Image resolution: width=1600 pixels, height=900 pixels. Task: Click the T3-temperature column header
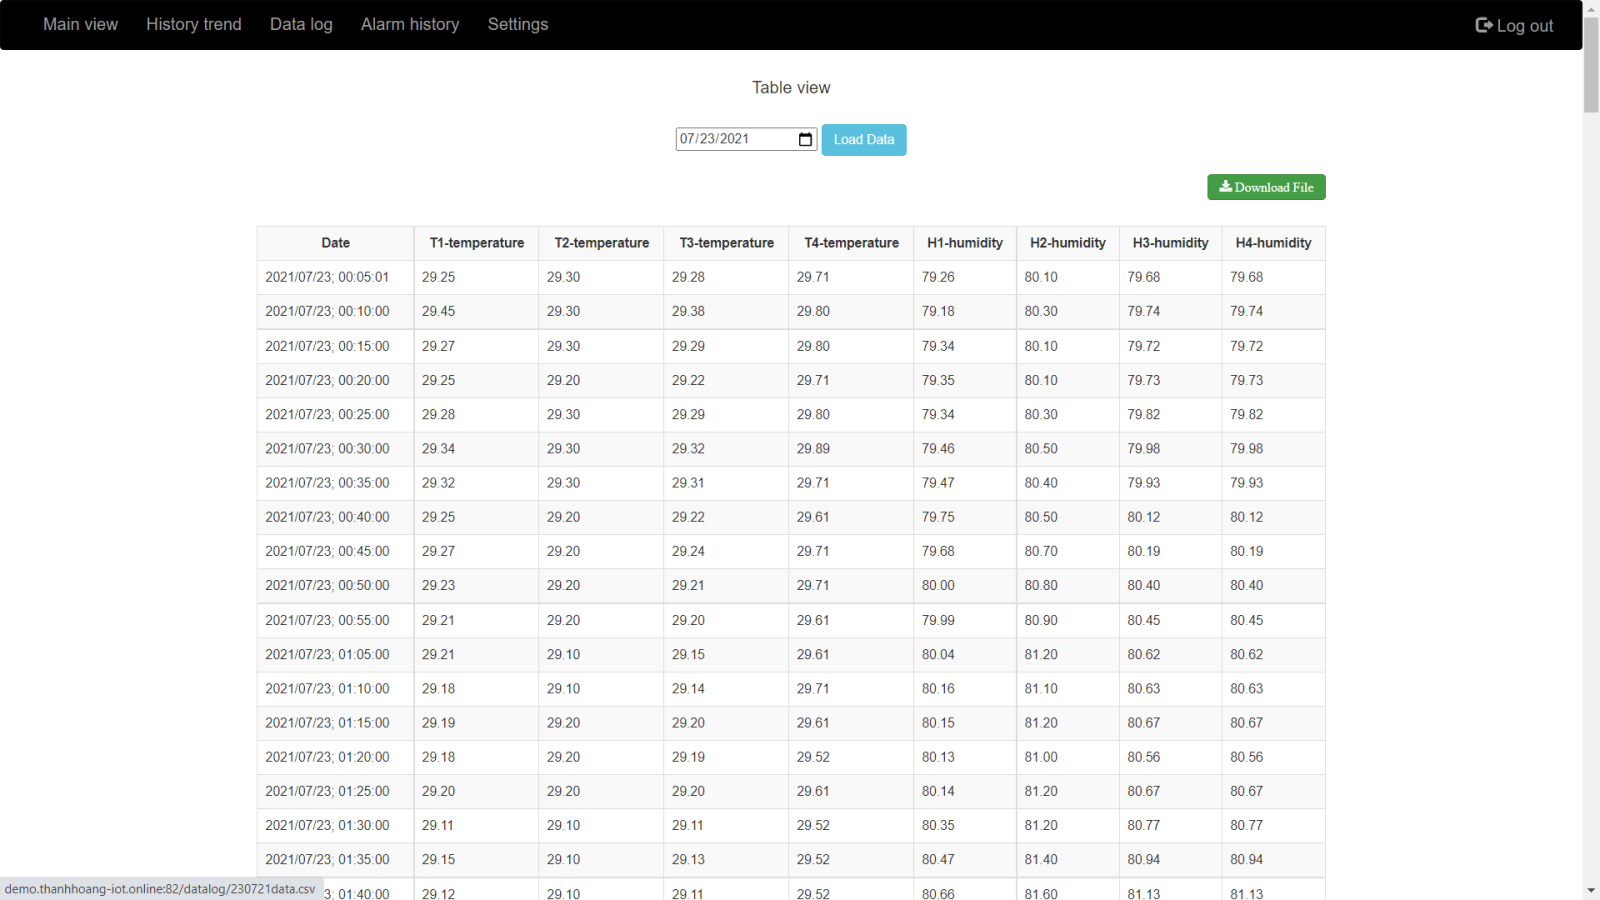point(727,243)
